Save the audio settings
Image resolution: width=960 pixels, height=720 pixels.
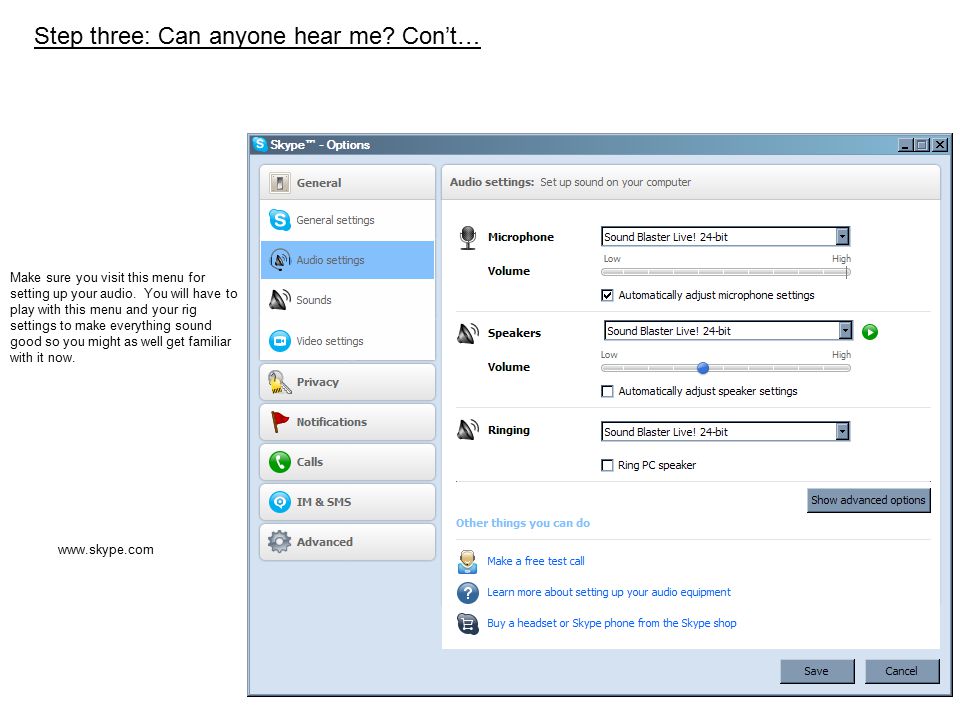tap(817, 671)
